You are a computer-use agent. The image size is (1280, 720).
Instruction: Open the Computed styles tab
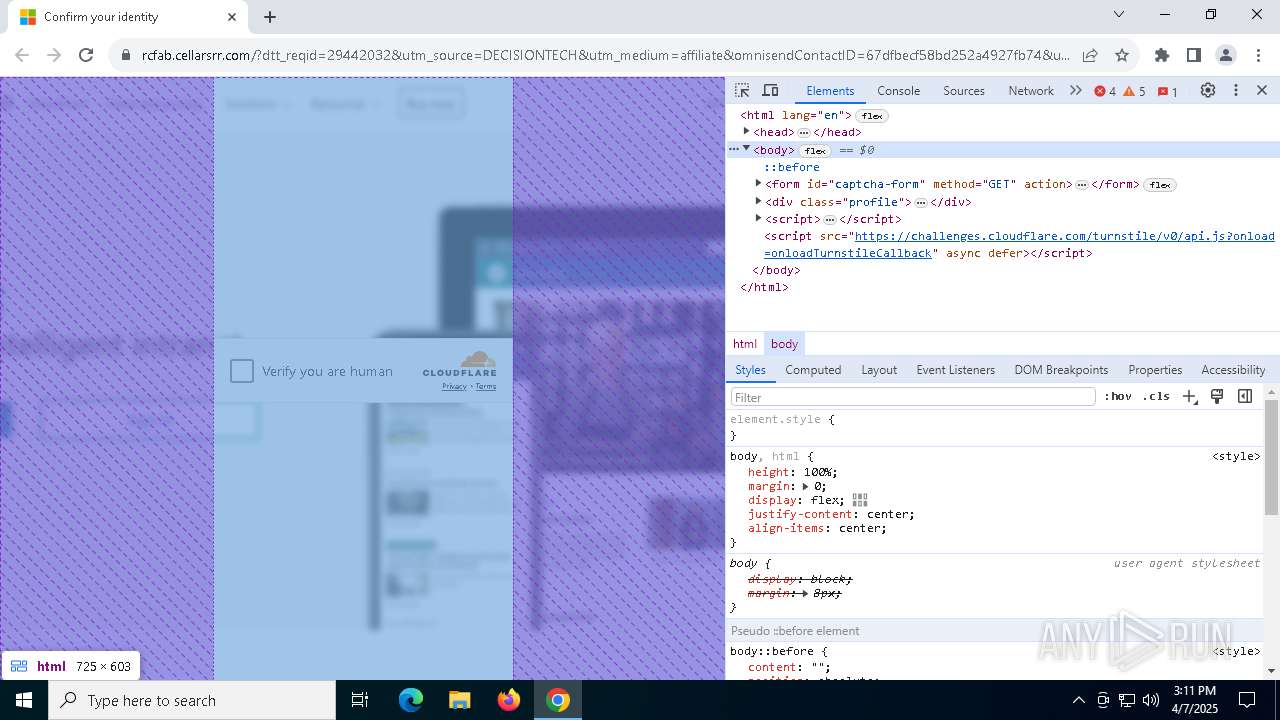813,369
